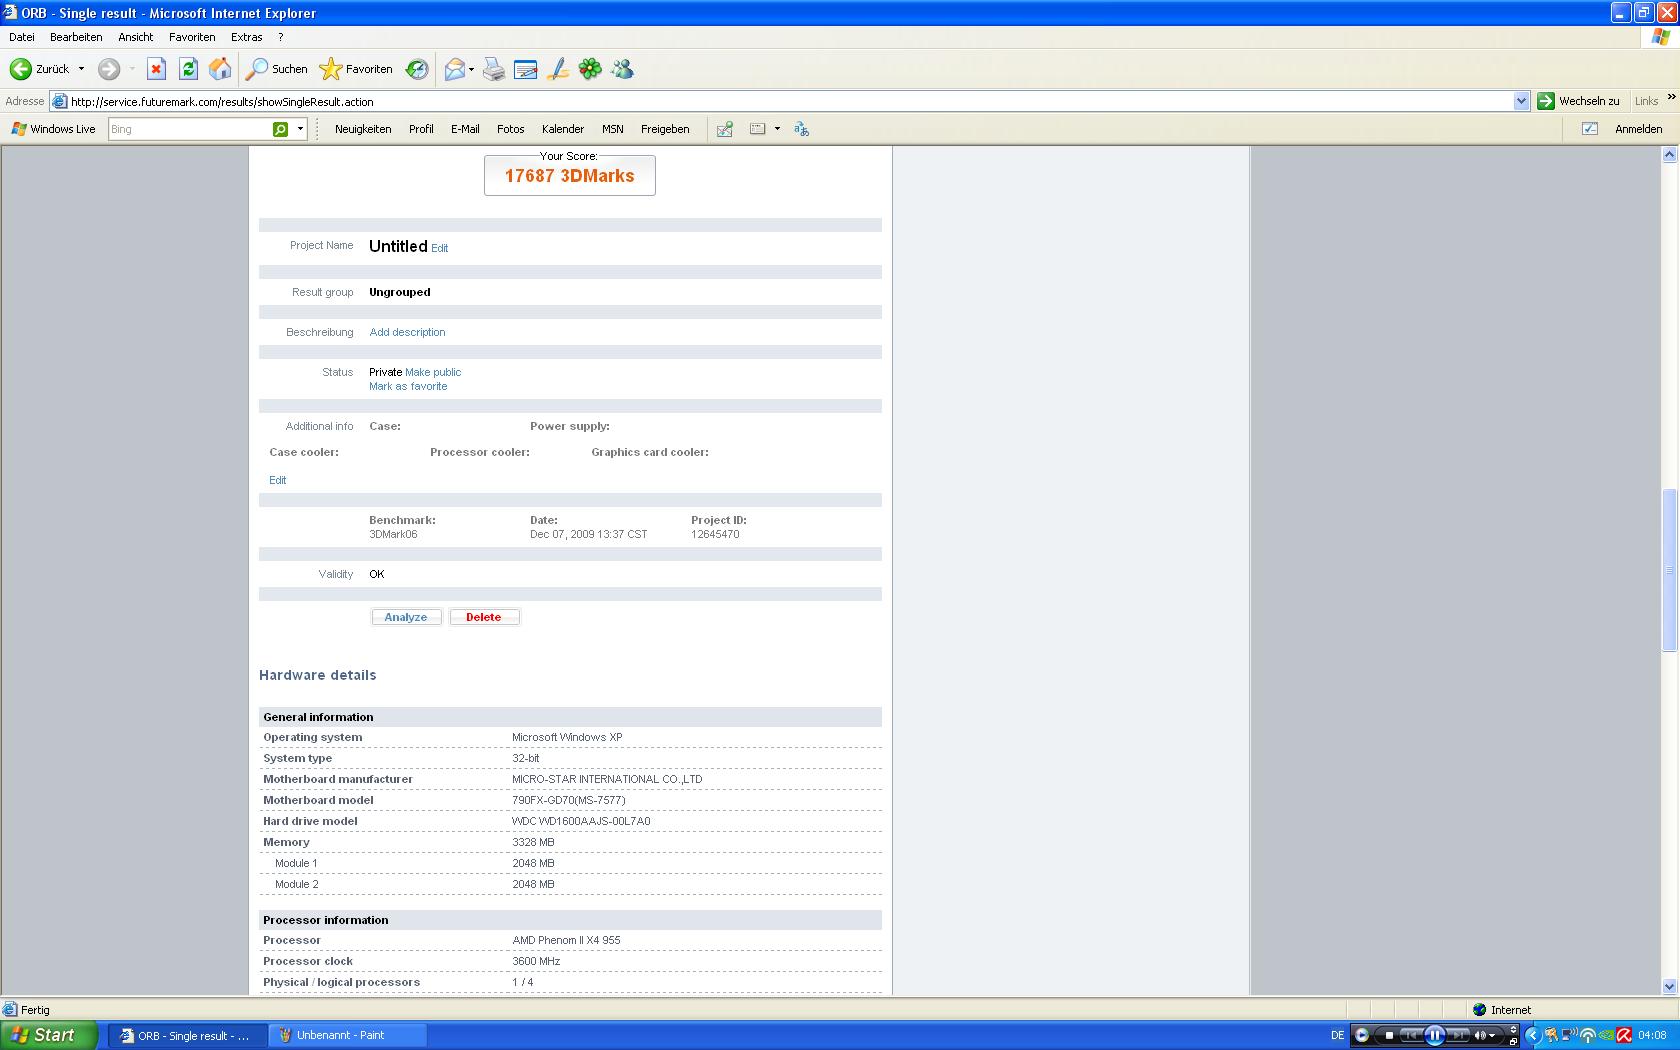The width and height of the screenshot is (1680, 1050).
Task: Click Edit link under Case cooler
Action: point(278,480)
